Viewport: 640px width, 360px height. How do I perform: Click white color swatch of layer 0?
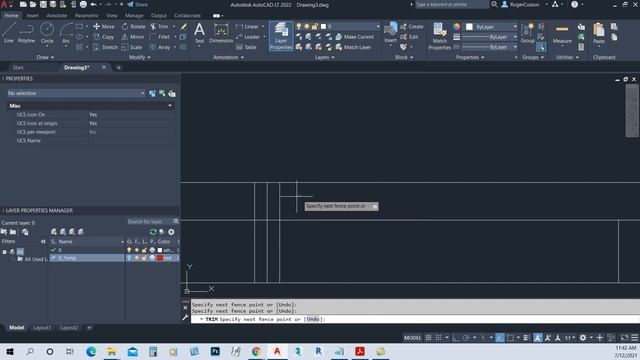pyautogui.click(x=160, y=250)
